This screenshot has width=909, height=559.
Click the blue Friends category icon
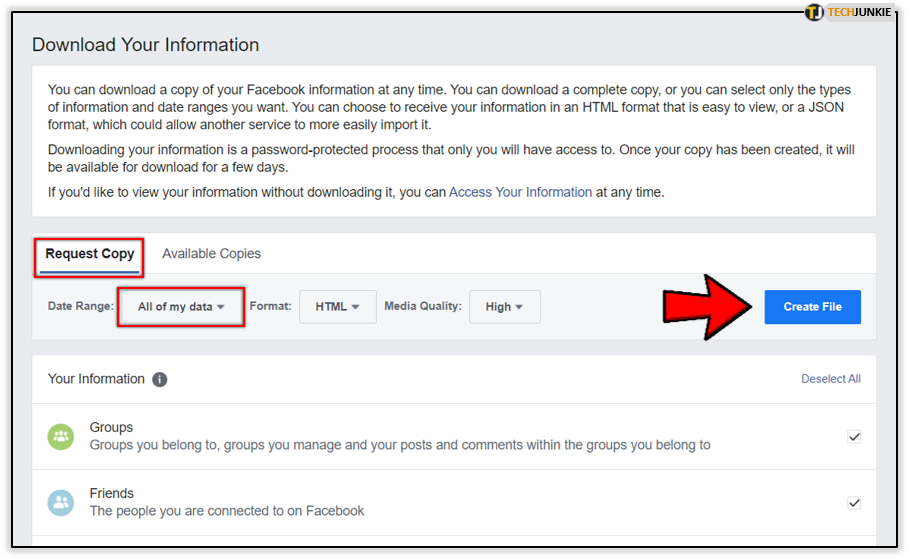61,502
